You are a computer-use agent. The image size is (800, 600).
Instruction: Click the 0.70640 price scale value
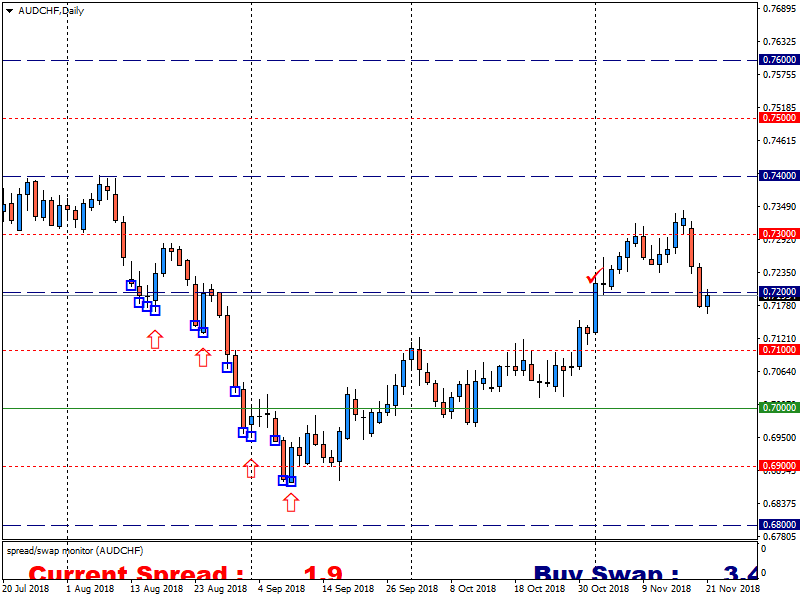click(x=780, y=372)
